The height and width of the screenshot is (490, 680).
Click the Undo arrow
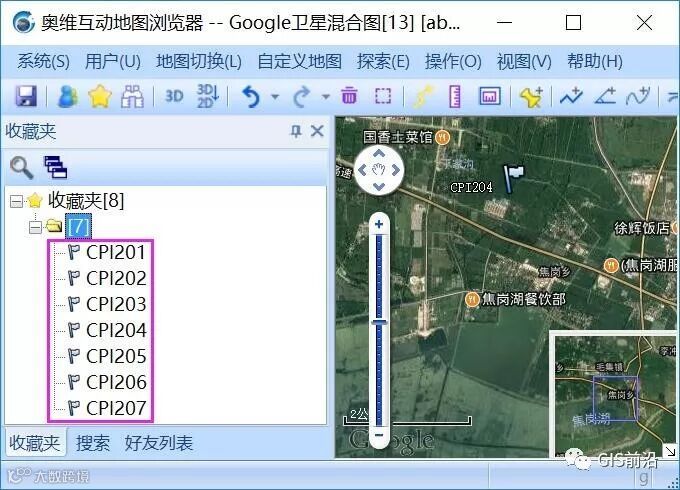point(251,96)
